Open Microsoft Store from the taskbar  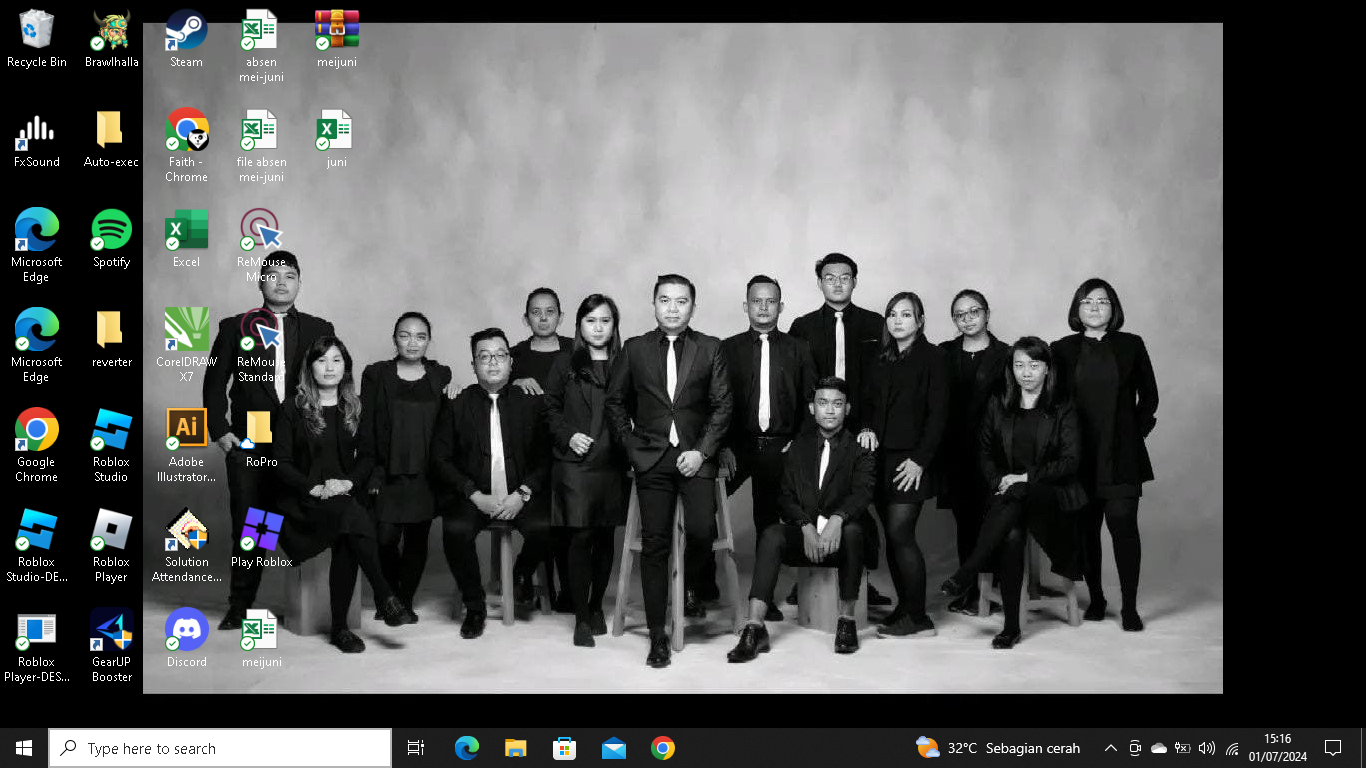564,748
